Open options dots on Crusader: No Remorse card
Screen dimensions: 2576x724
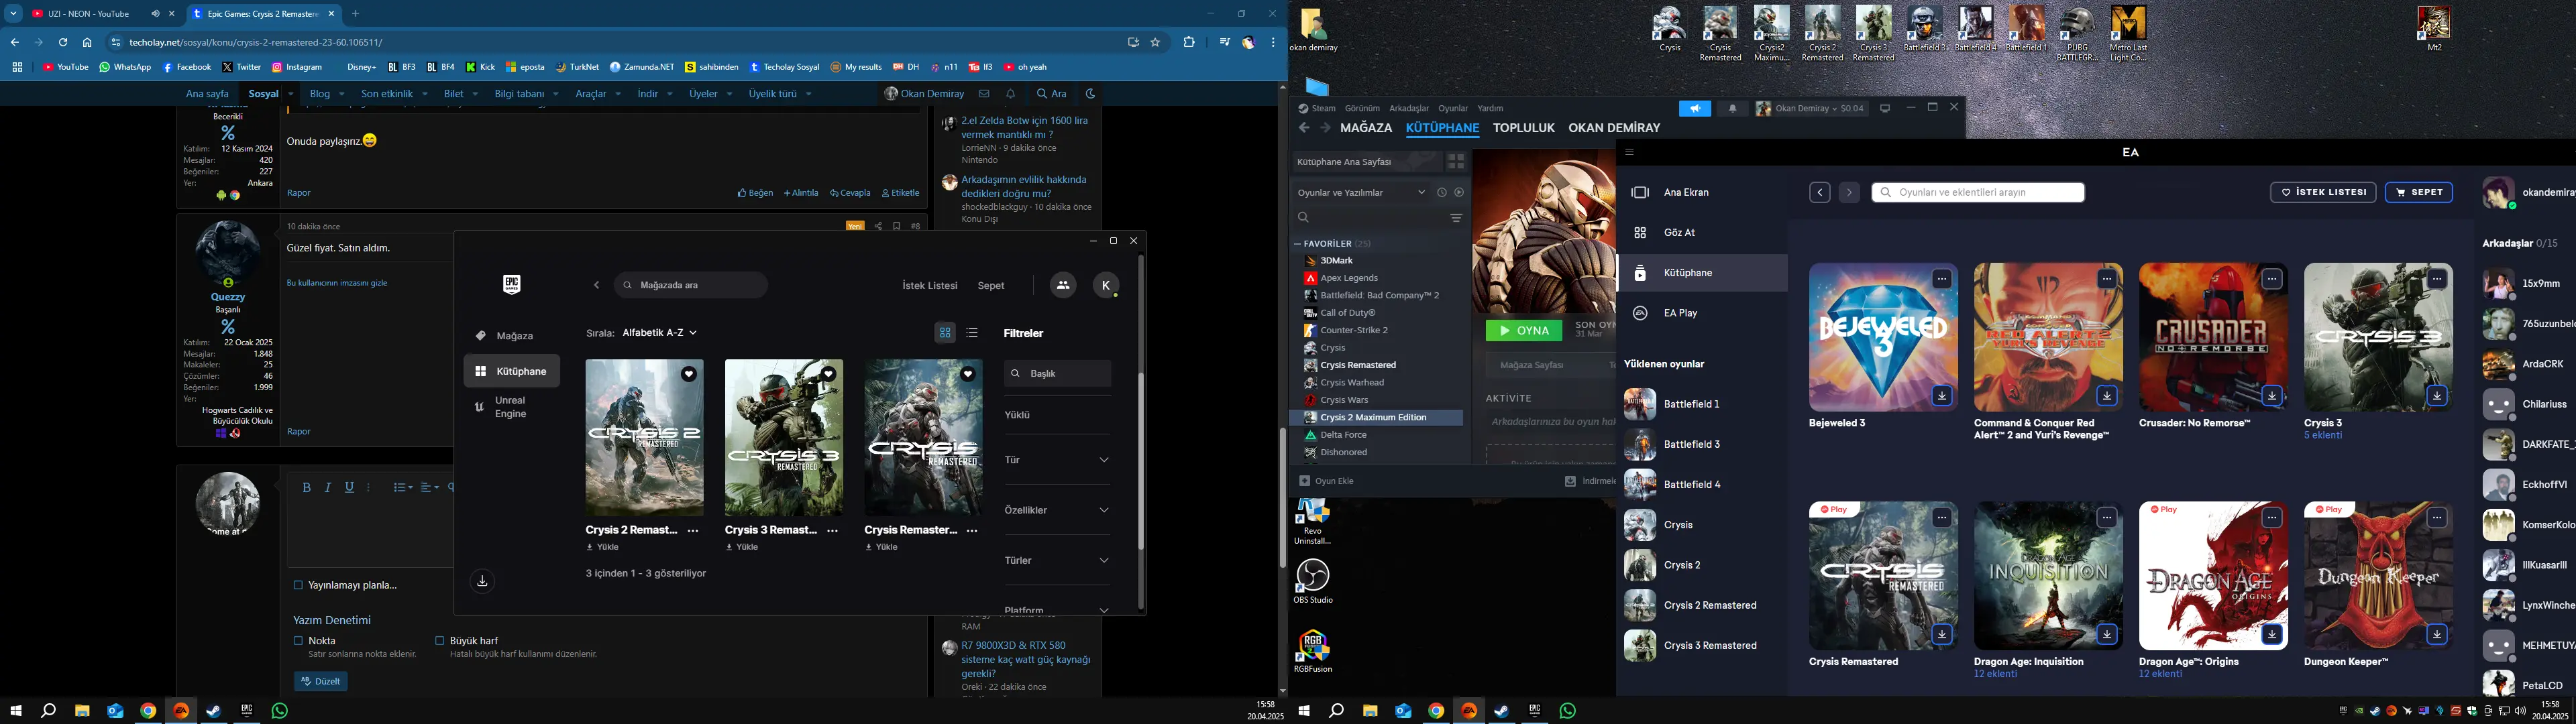pyautogui.click(x=2271, y=279)
